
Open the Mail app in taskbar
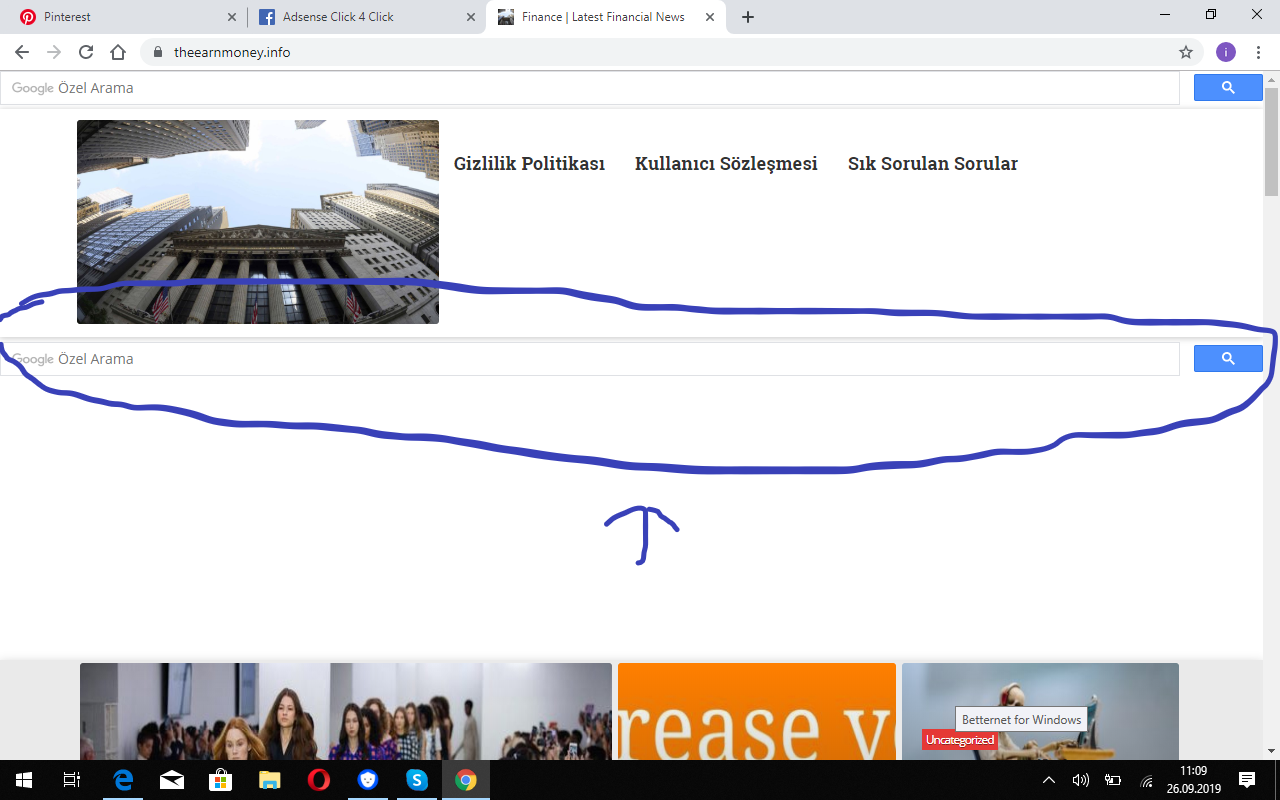(172, 780)
